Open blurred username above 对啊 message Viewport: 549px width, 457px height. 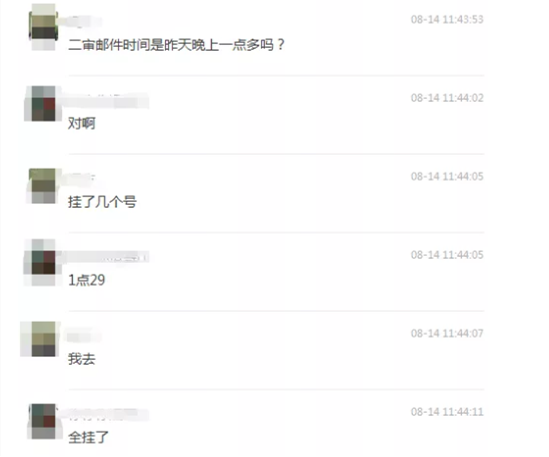pyautogui.click(x=106, y=101)
